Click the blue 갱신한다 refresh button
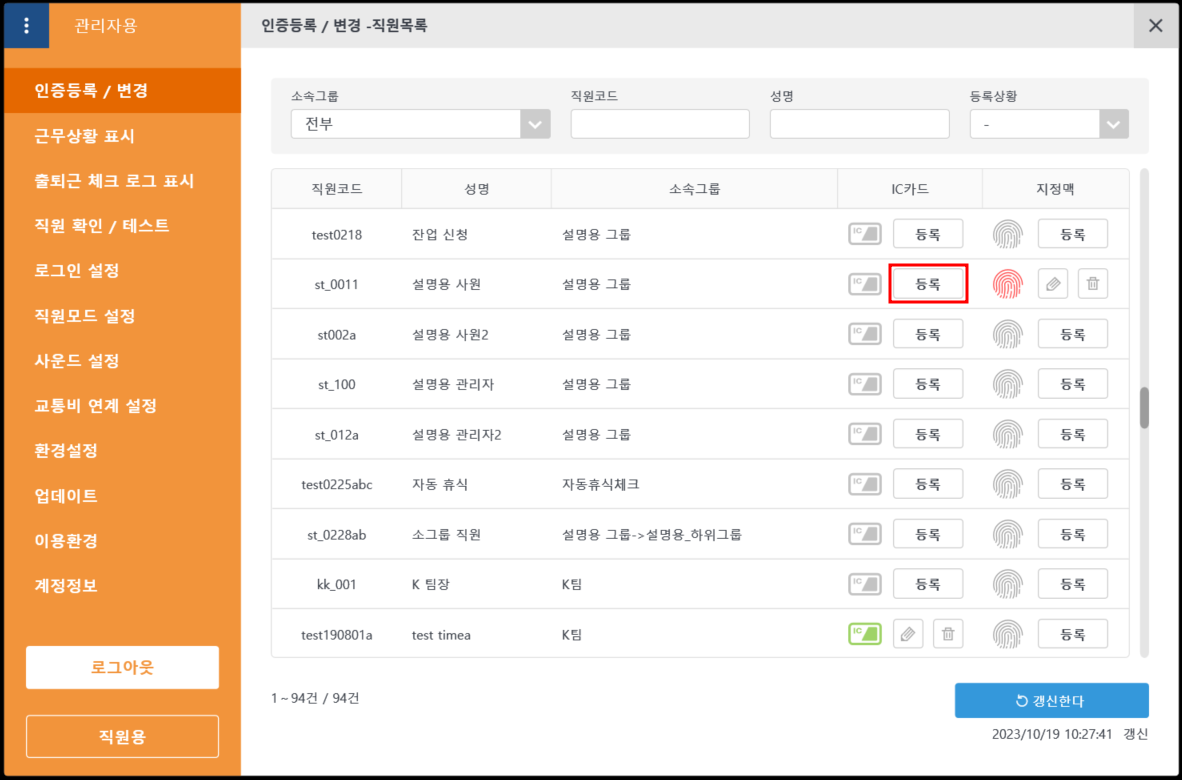1182x780 pixels. (x=1051, y=701)
